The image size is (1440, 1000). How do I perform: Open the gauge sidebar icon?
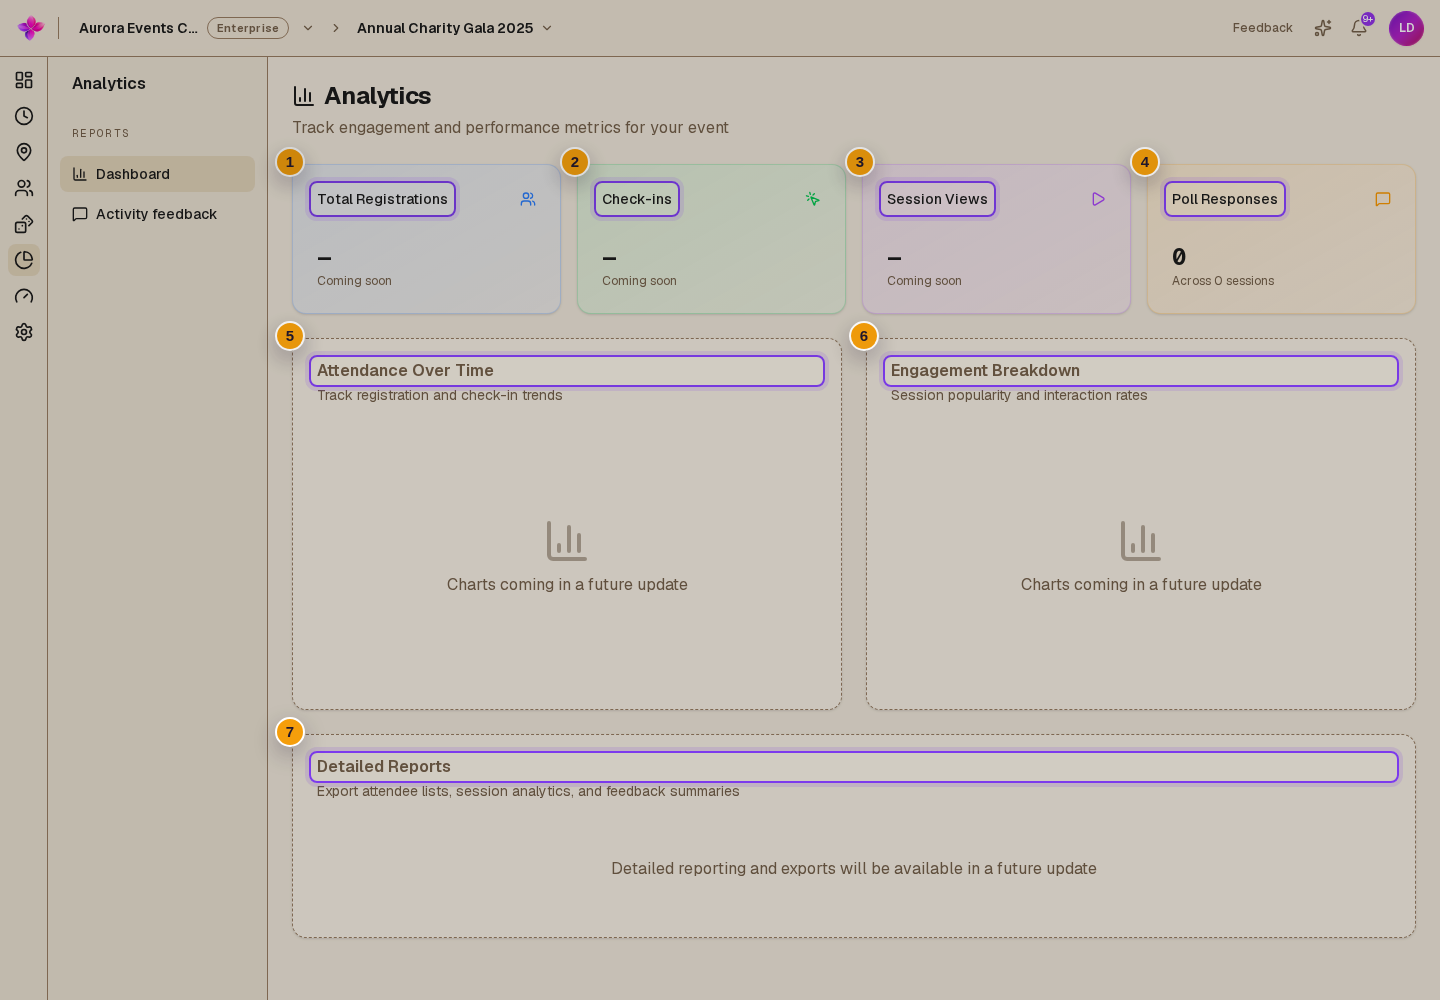pyautogui.click(x=24, y=296)
